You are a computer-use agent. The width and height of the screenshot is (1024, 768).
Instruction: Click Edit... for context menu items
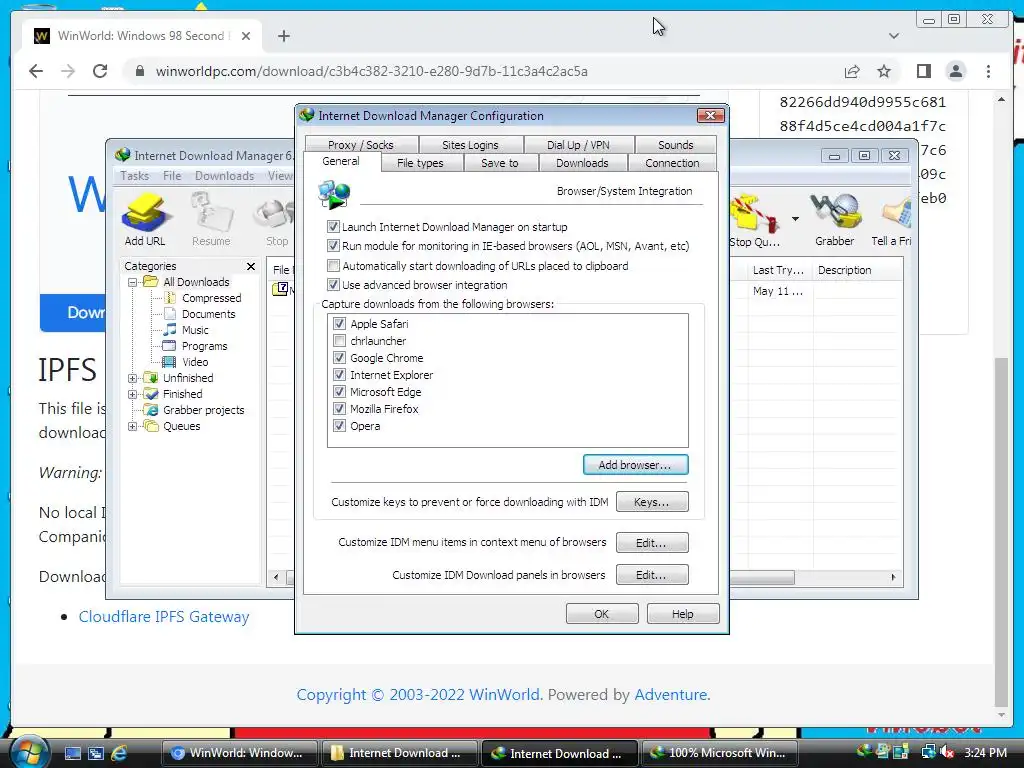click(651, 543)
